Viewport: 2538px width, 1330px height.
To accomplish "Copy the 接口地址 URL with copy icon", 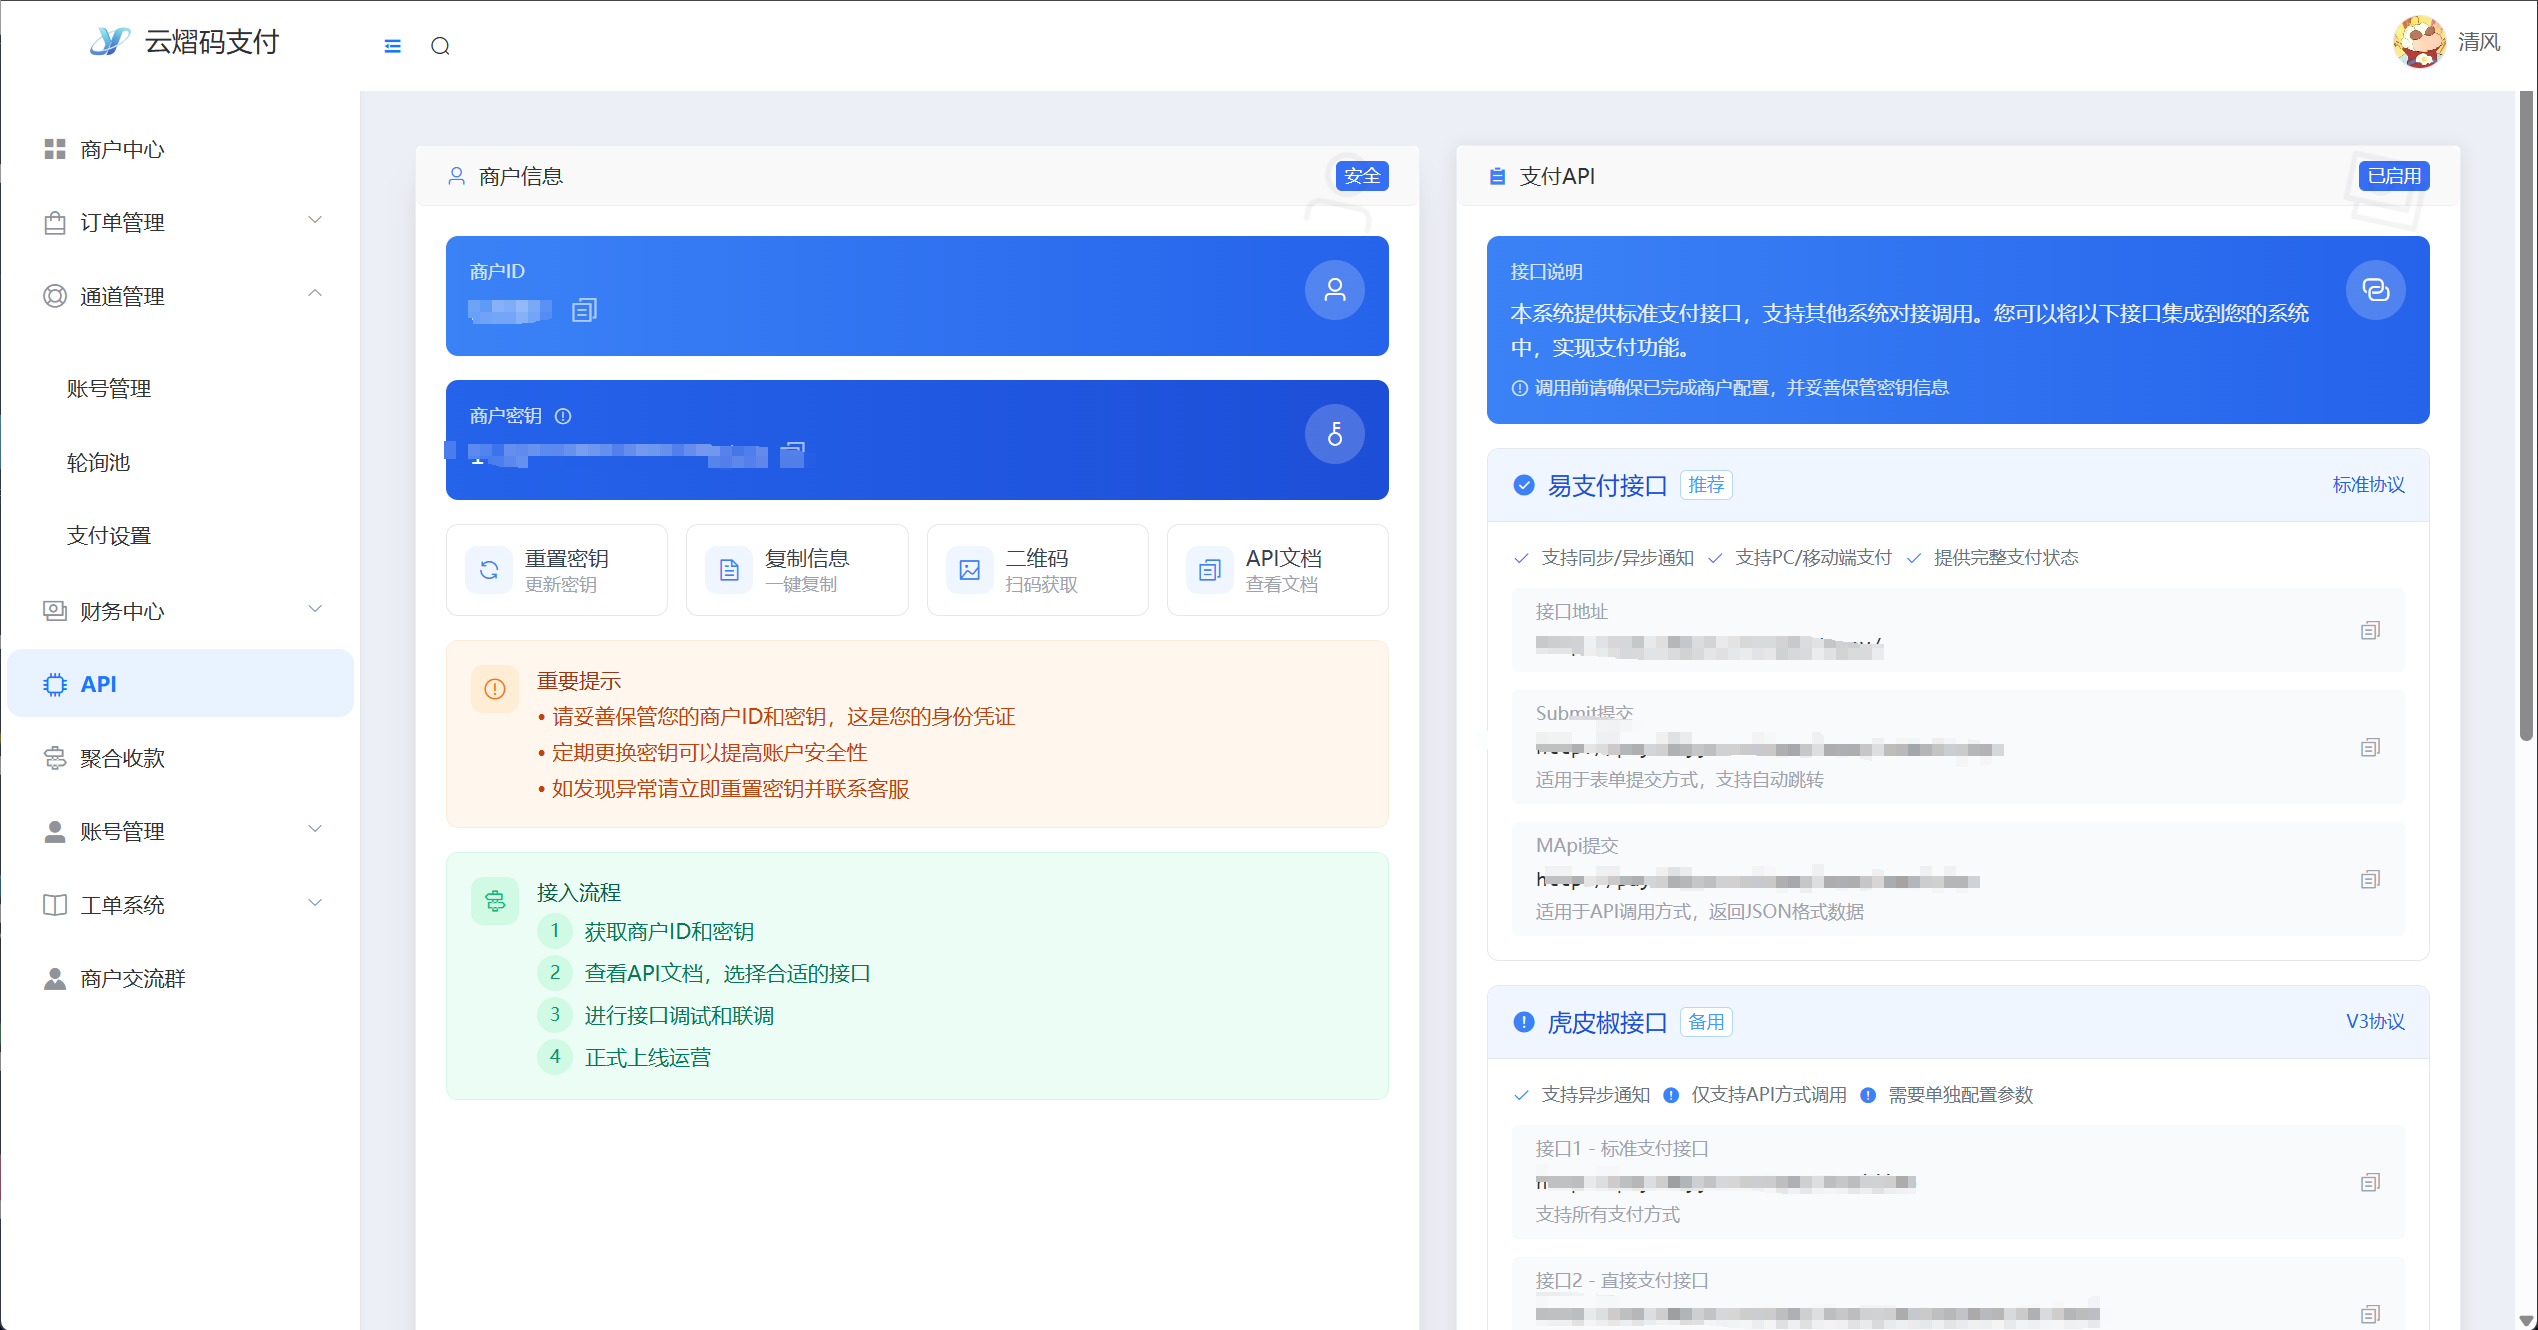I will 2370,630.
